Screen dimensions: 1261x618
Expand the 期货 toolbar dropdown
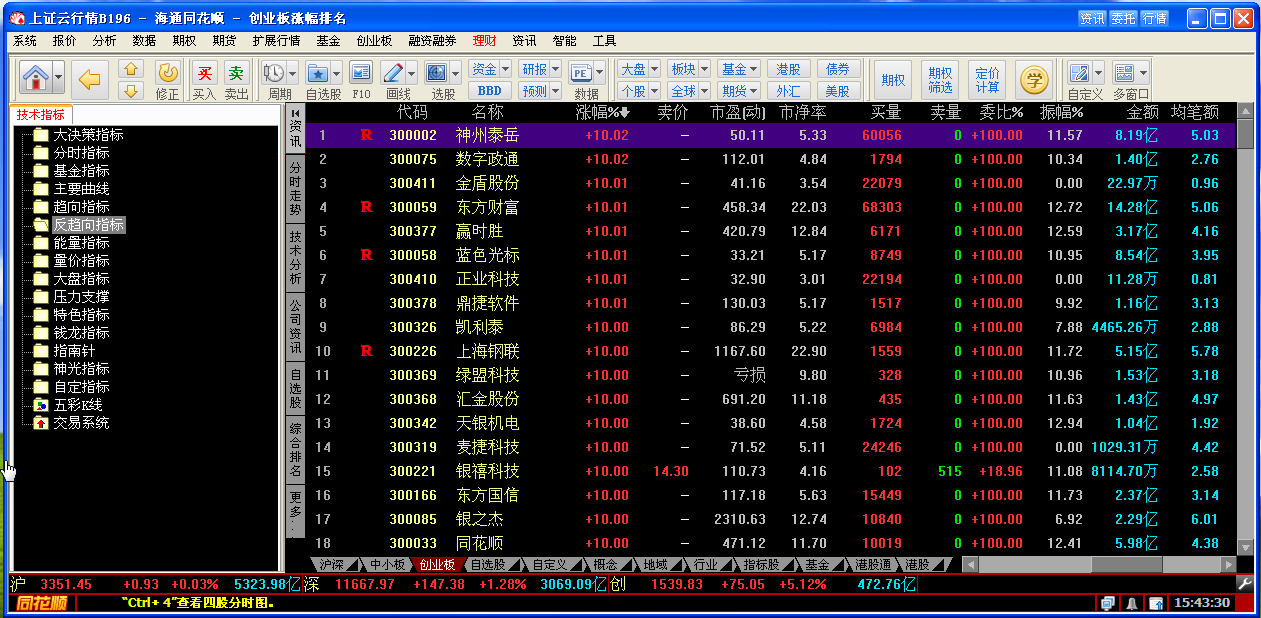tap(755, 91)
